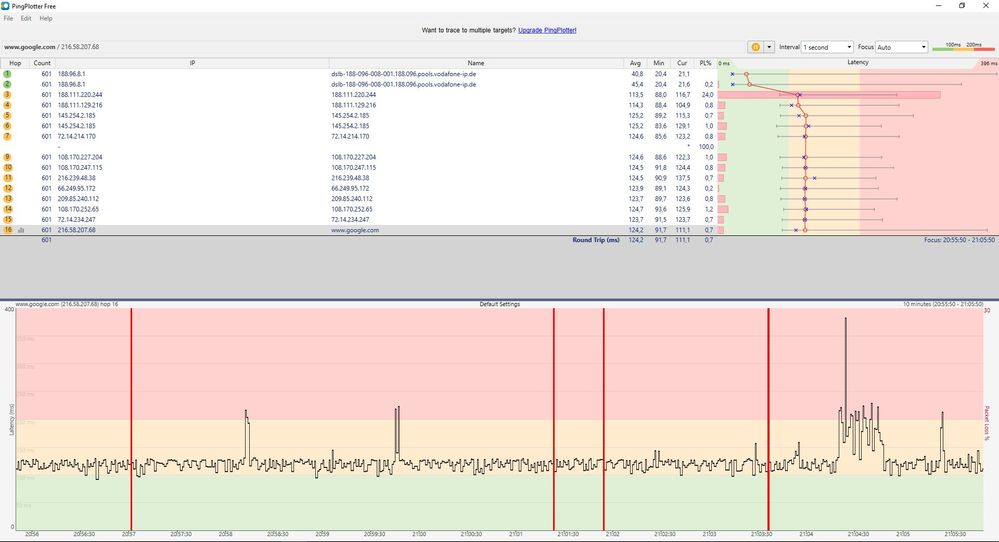The height and width of the screenshot is (542, 999).
Task: Click the IP column header
Action: (x=192, y=63)
